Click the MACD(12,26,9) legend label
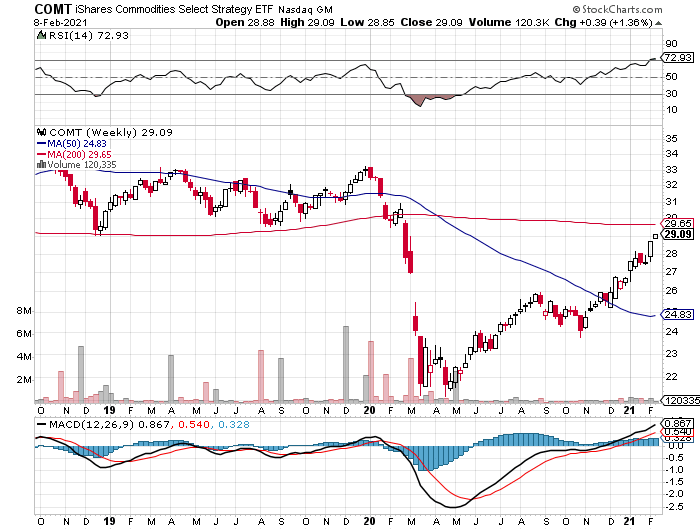The width and height of the screenshot is (700, 530). click(92, 424)
